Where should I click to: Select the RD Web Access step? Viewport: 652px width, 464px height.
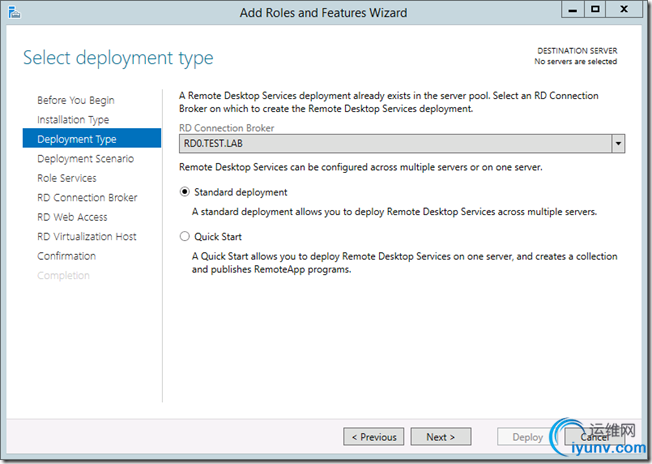click(x=72, y=217)
